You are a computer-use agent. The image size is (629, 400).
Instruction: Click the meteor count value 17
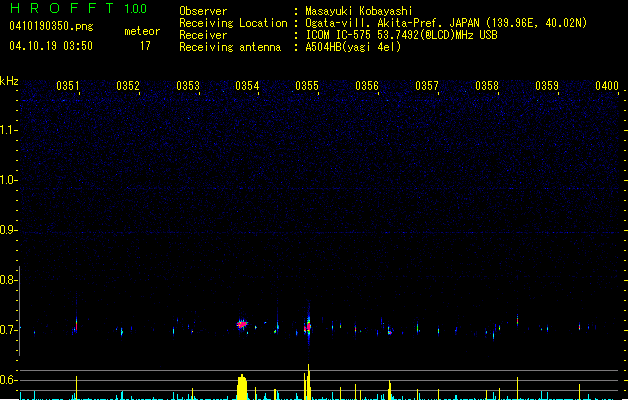[145, 46]
